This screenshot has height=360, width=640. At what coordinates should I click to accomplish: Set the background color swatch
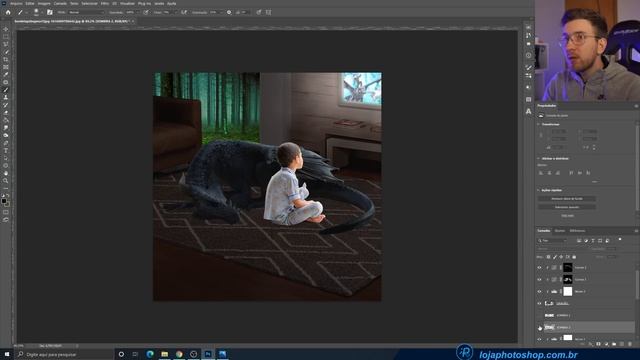point(7,204)
